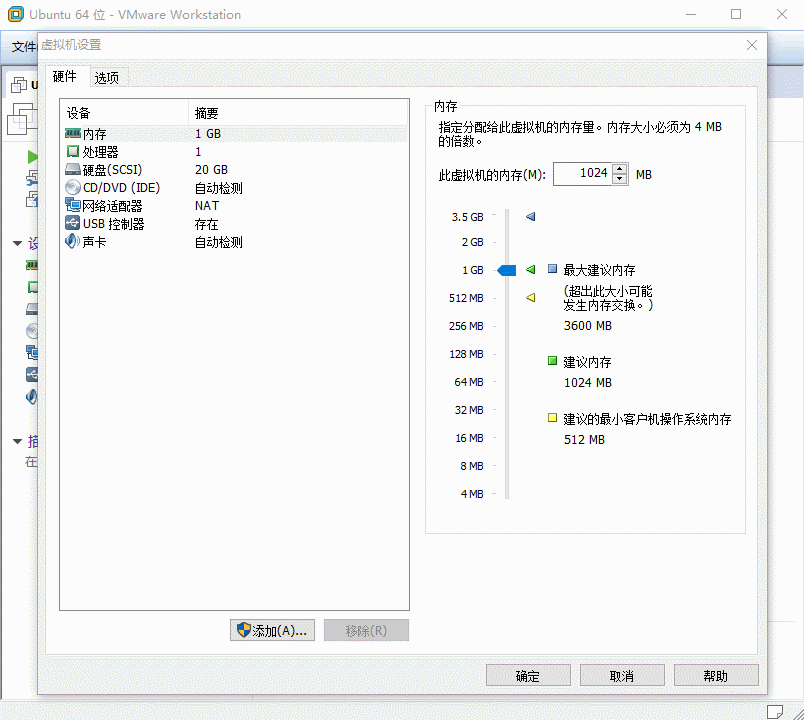
Task: Confirm settings with the 确定 button
Action: pos(527,676)
